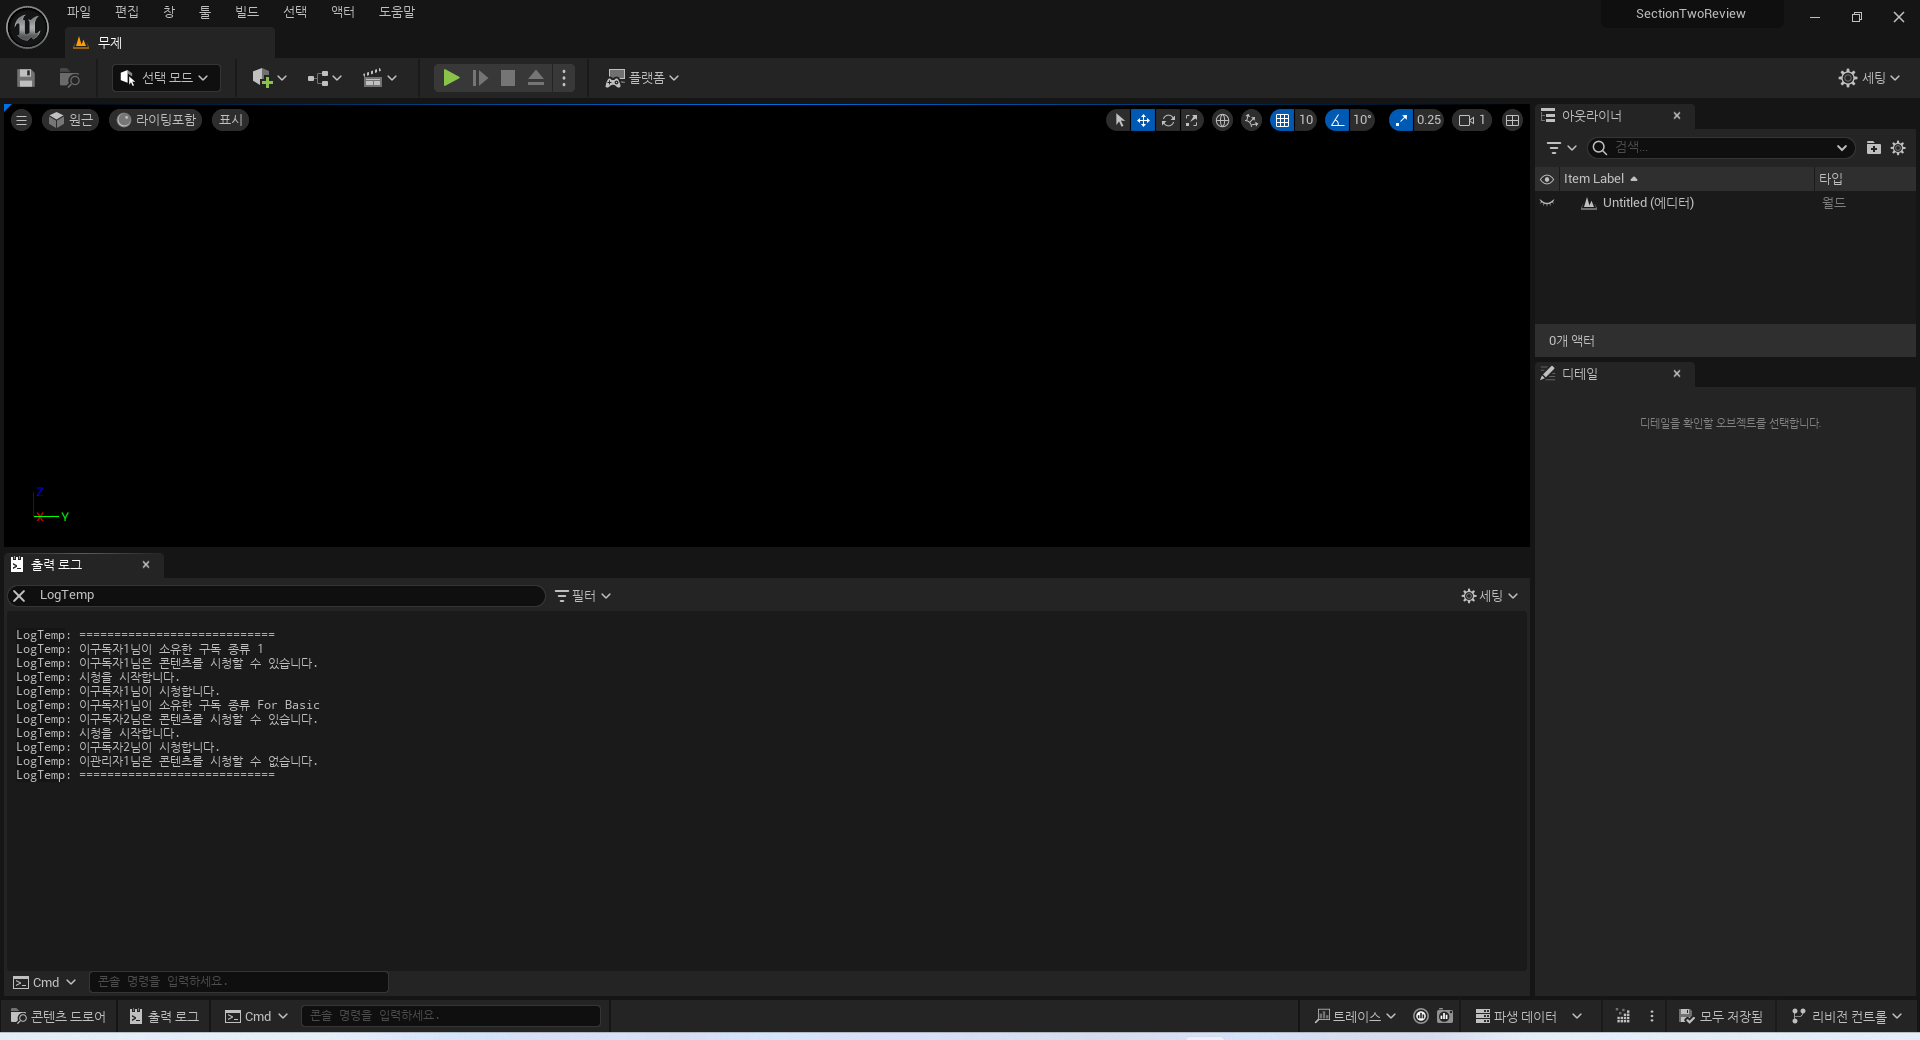
Task: Click the outliner new folder icon
Action: pyautogui.click(x=1873, y=148)
